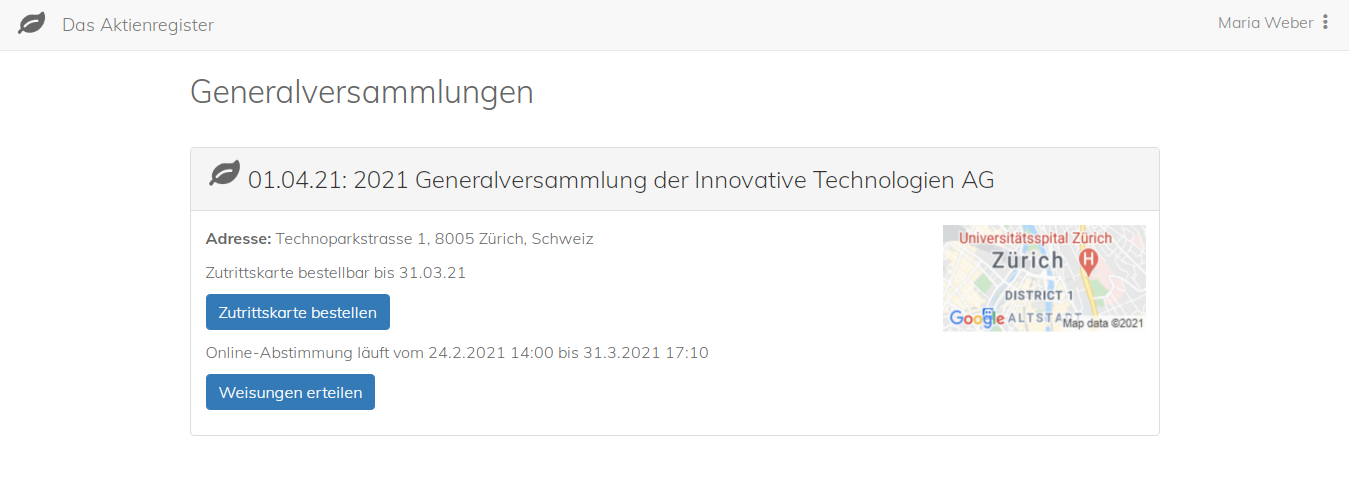Click the leaf logo in the navbar
Screen dimensions: 1349x499
tap(32, 23)
